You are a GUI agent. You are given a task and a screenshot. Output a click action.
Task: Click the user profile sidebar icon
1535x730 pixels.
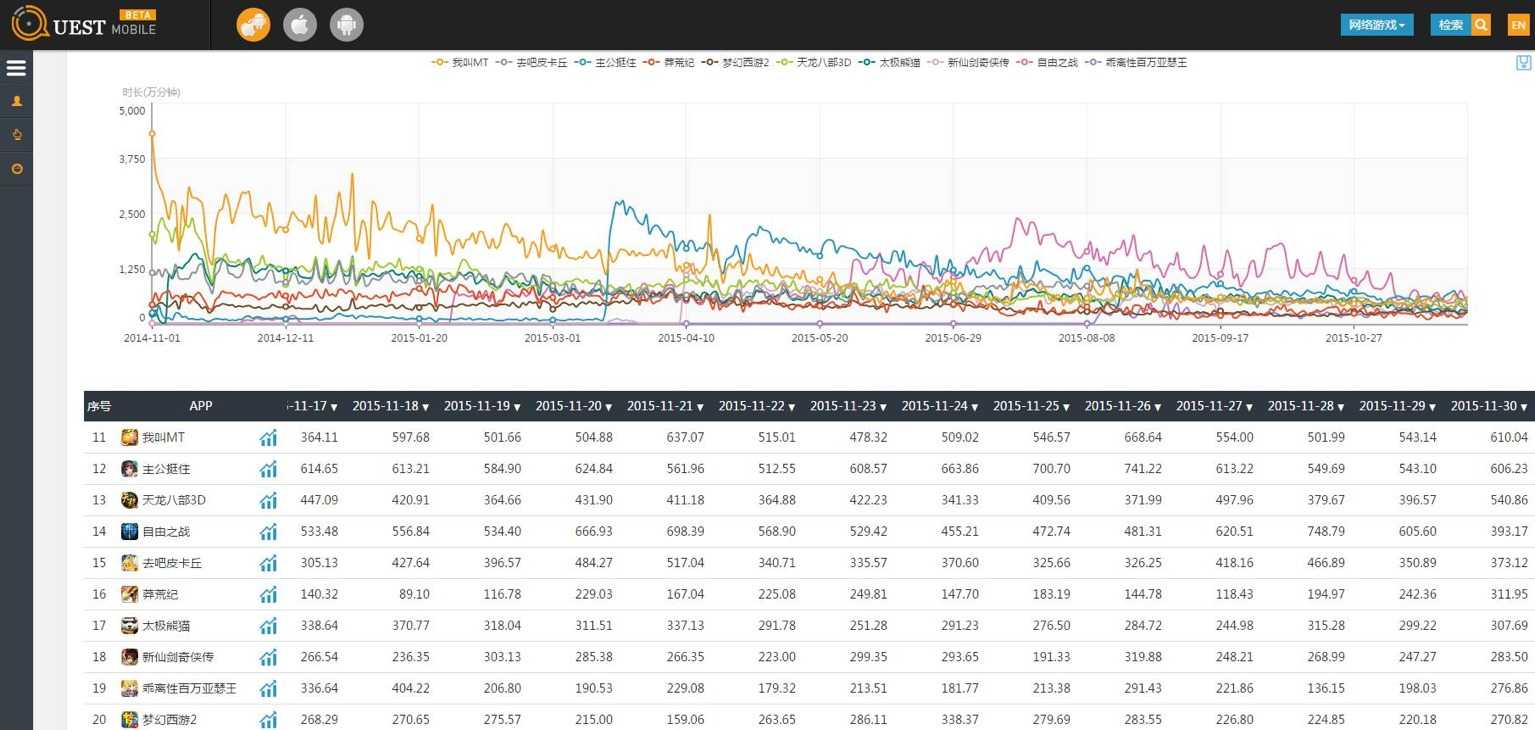[x=16, y=101]
